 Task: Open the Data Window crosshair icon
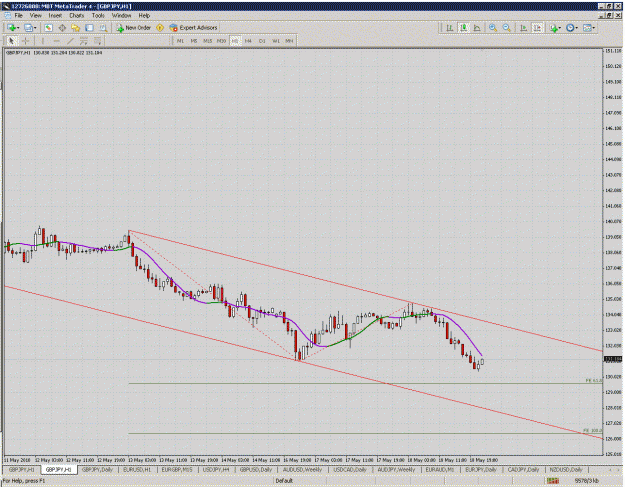[62, 27]
